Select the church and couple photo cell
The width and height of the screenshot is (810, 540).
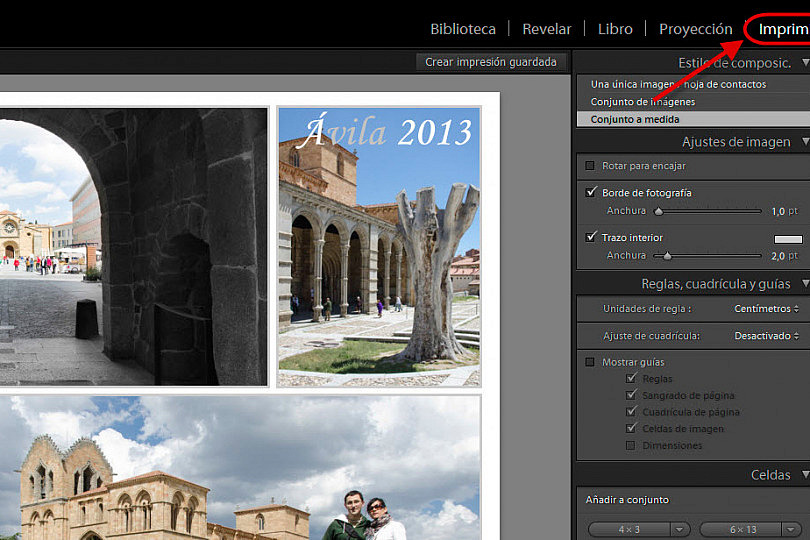tap(240, 468)
